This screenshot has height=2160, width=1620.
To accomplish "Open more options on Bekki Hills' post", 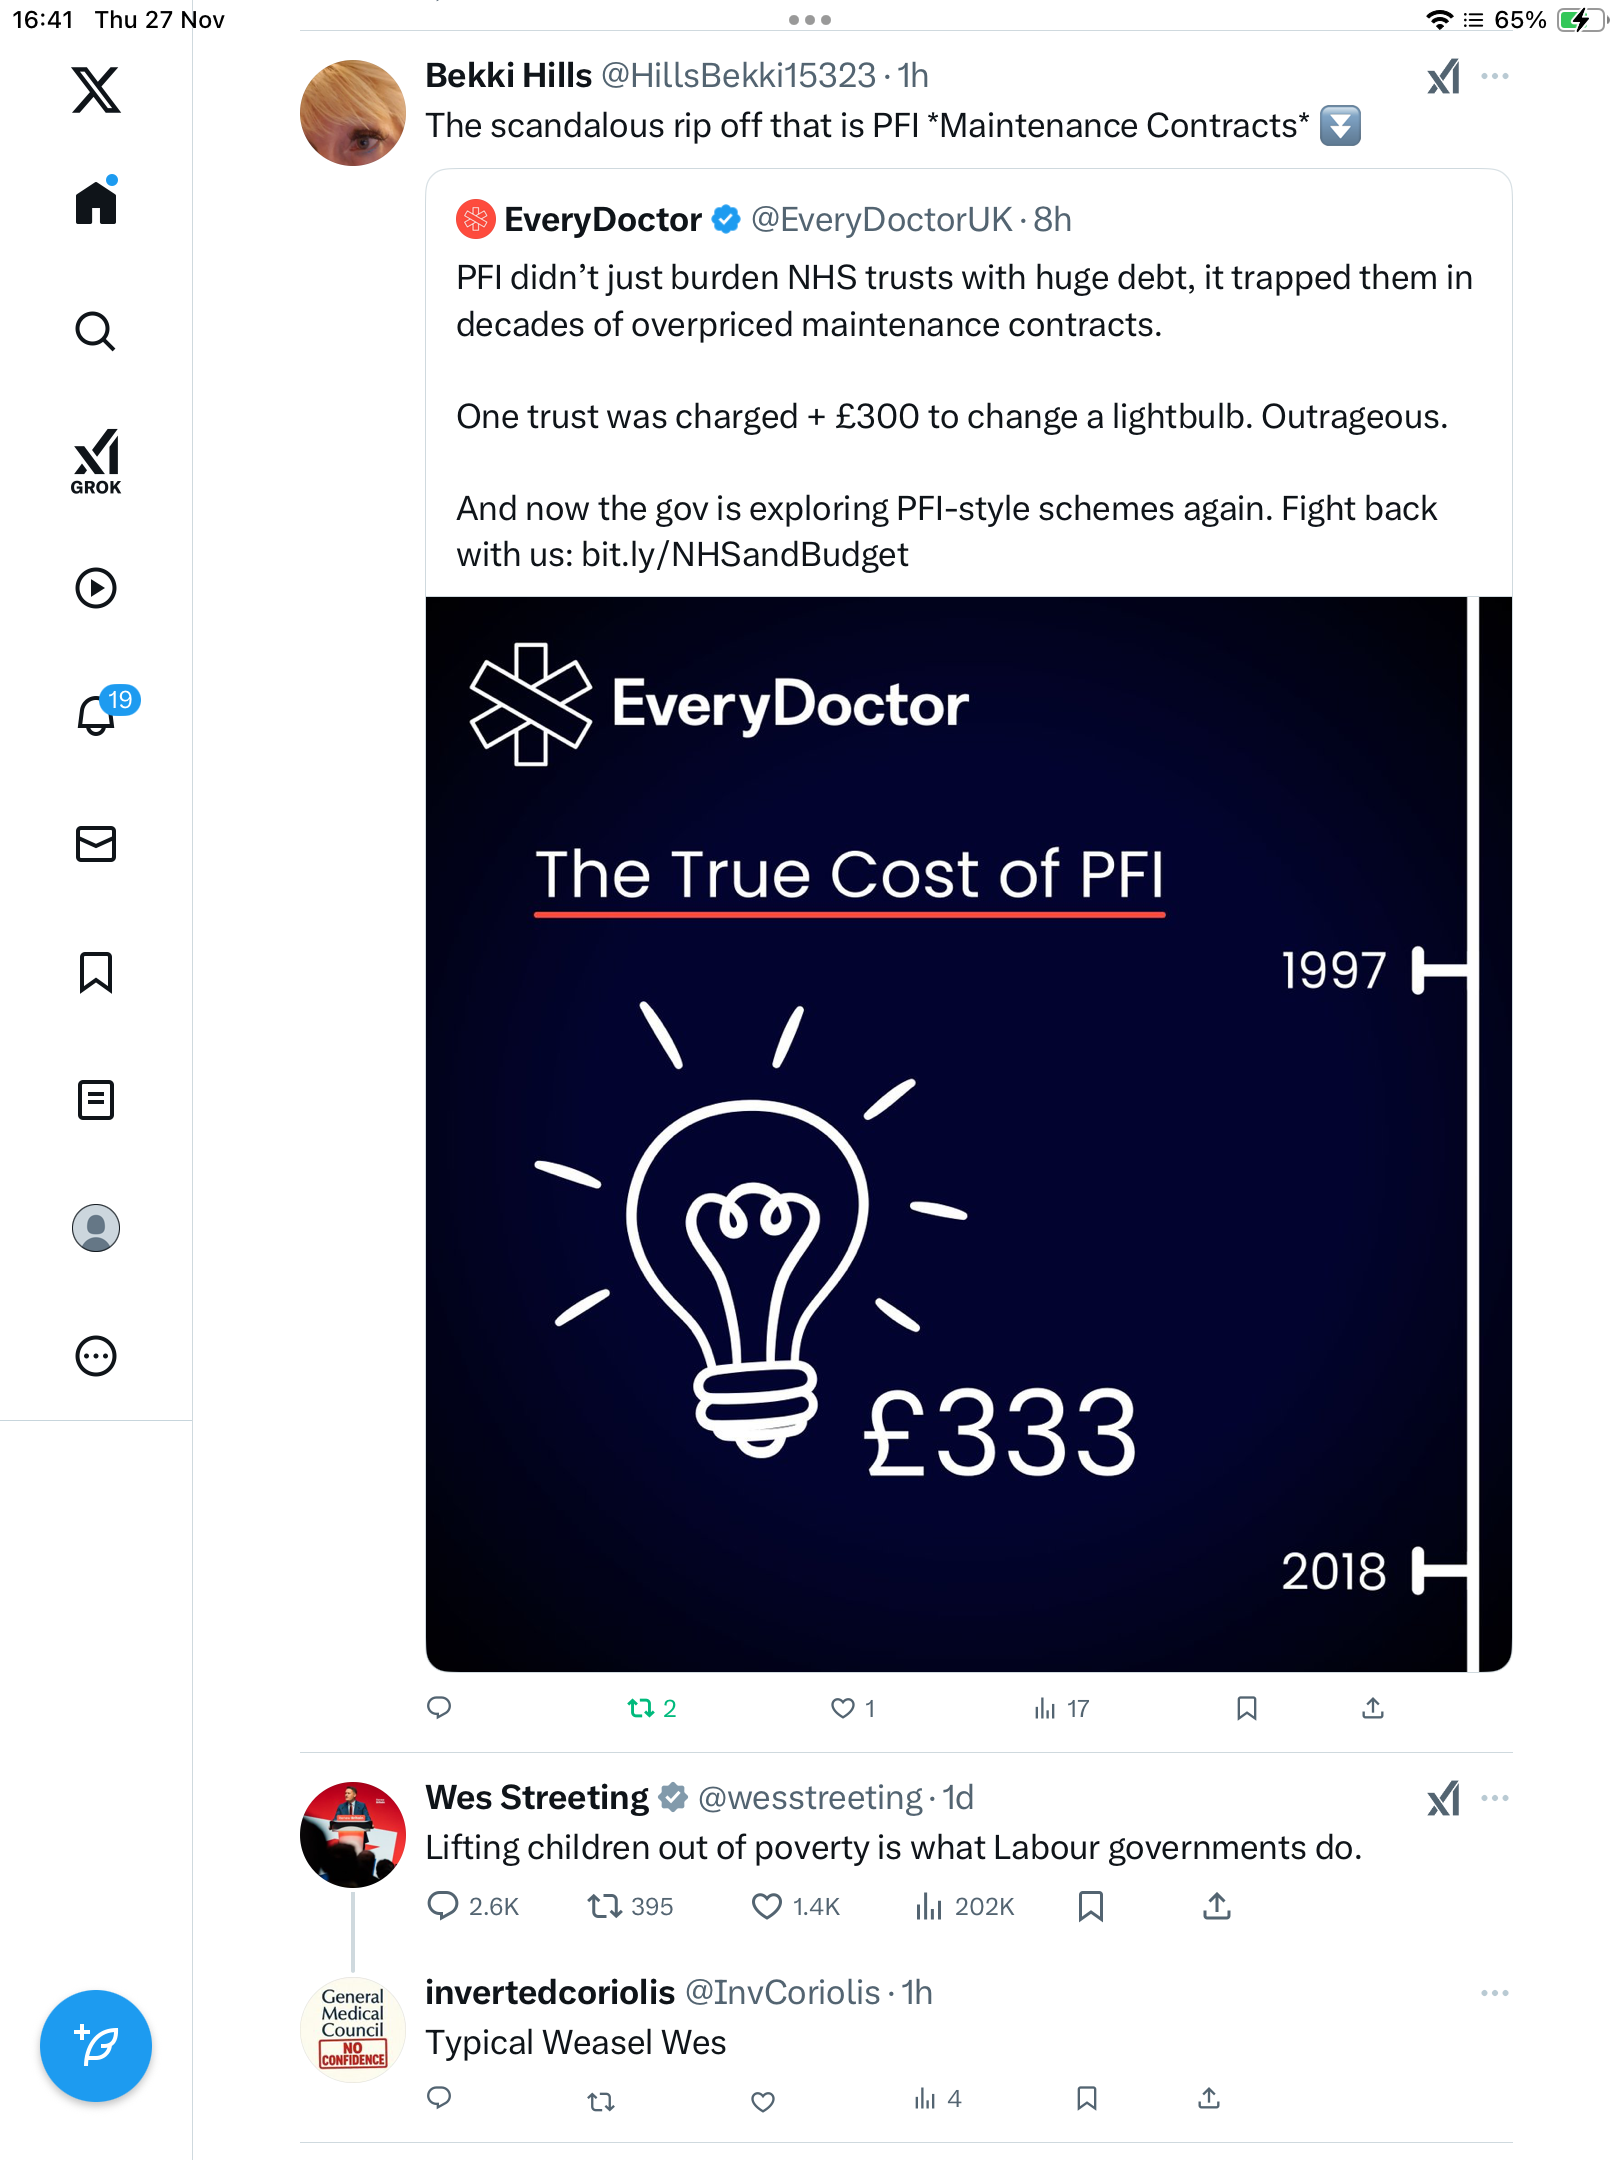I will coord(1495,77).
